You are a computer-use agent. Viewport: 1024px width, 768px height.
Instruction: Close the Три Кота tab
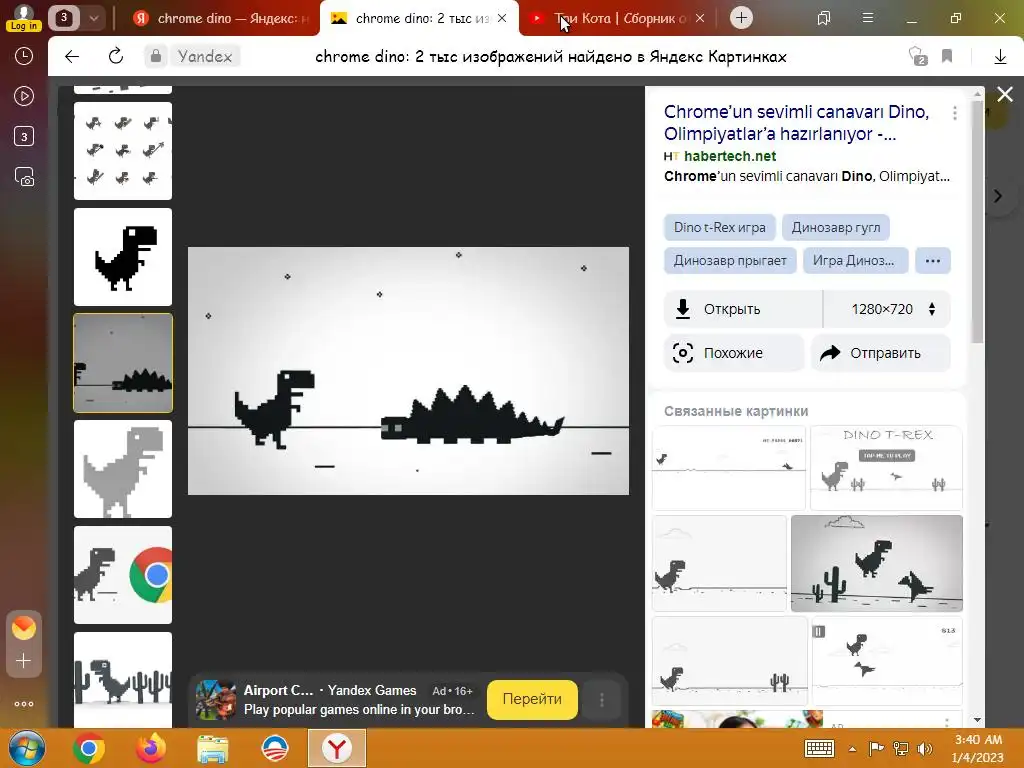pos(700,18)
